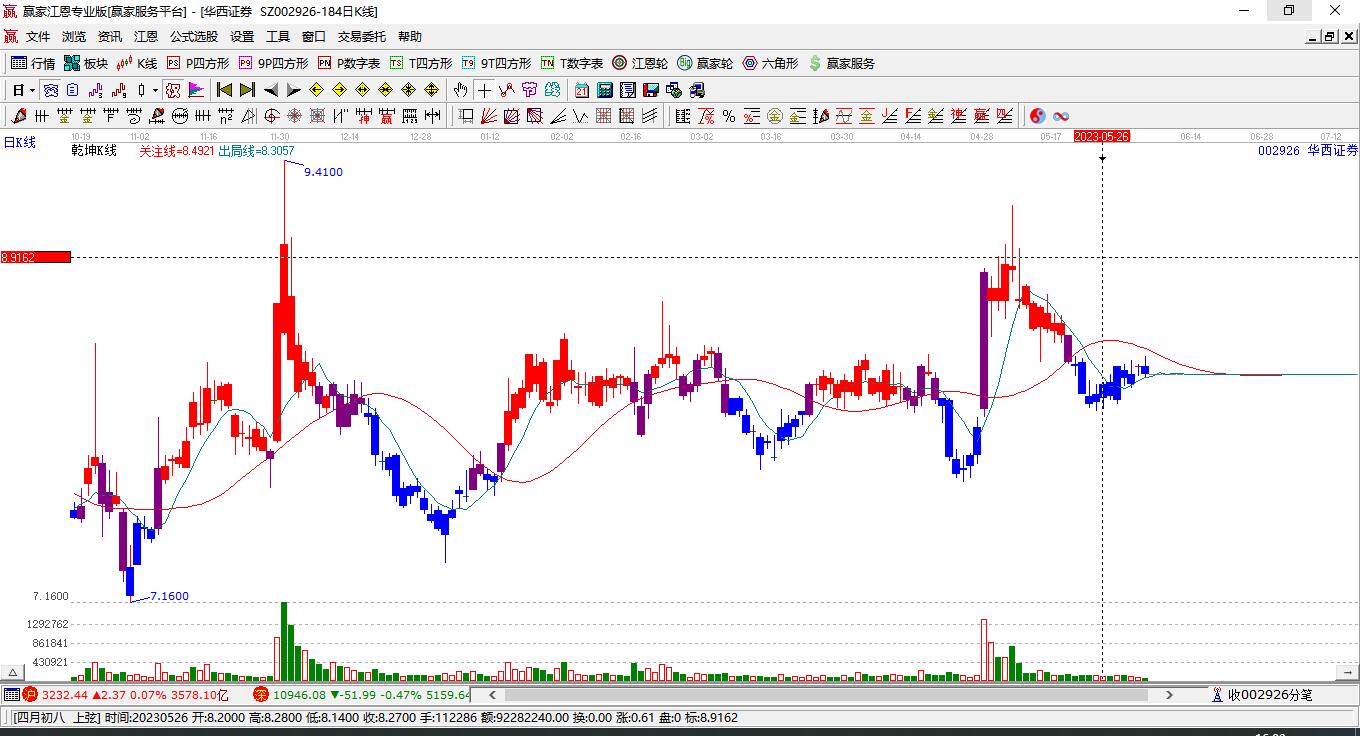Launch the 江恩轮 Gann wheel
This screenshot has height=736, width=1360.
pyautogui.click(x=640, y=63)
